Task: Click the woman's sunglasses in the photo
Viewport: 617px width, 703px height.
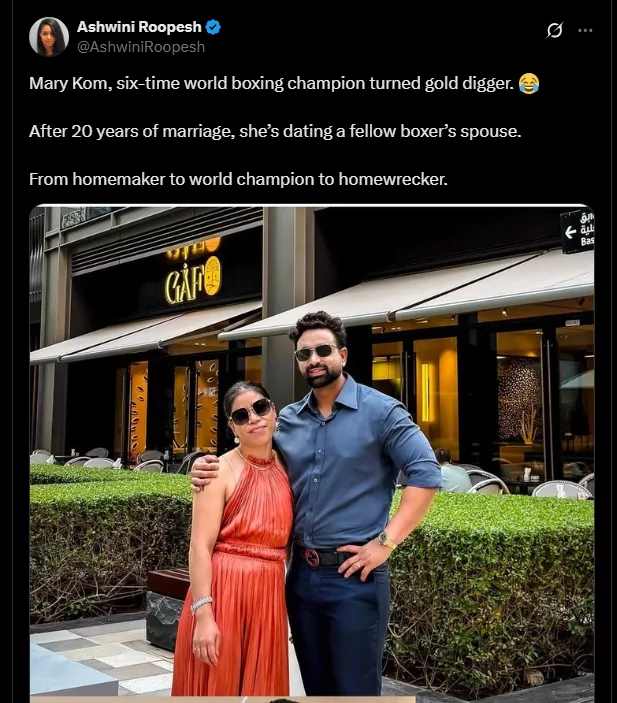Action: coord(251,412)
